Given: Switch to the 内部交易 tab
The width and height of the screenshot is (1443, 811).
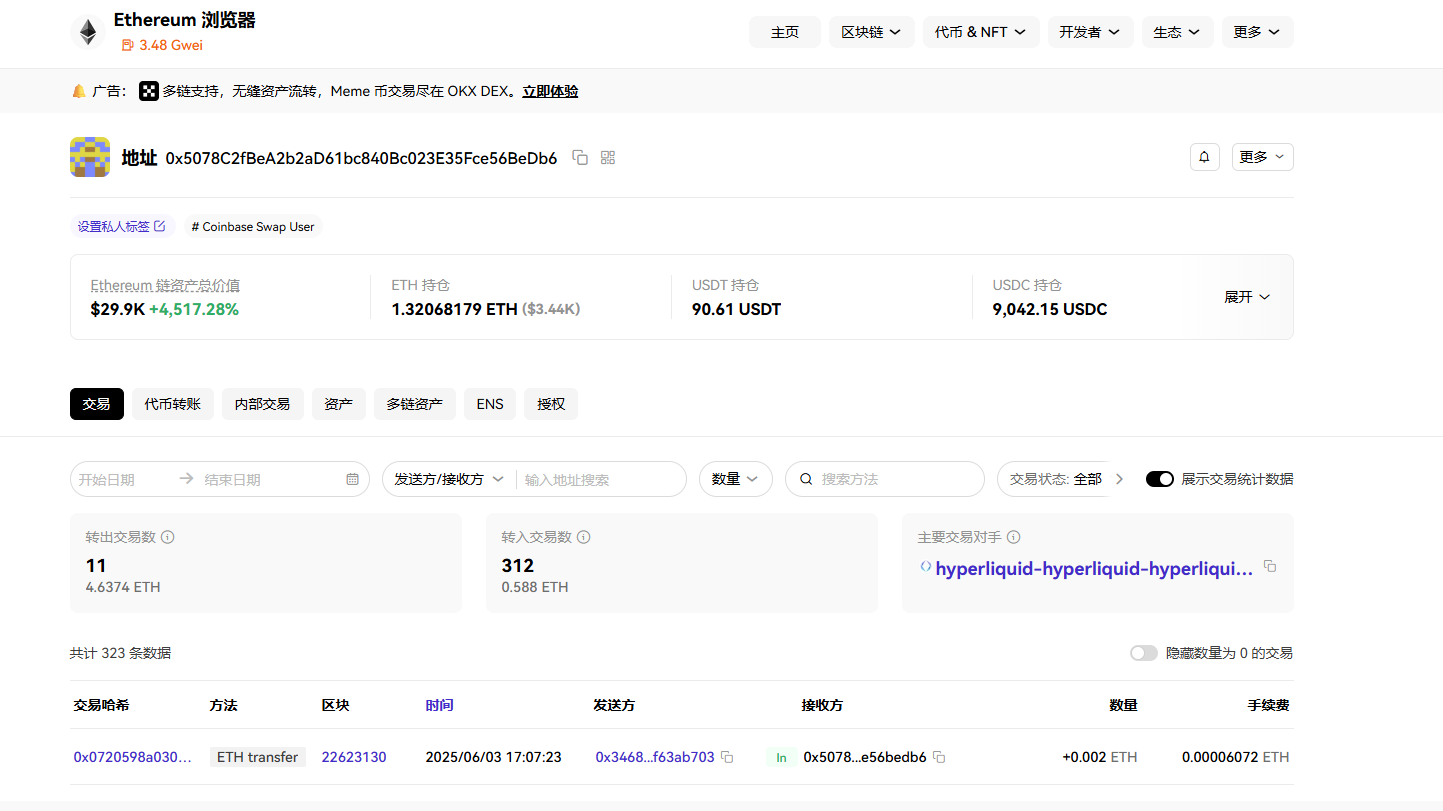Looking at the screenshot, I should coord(263,404).
